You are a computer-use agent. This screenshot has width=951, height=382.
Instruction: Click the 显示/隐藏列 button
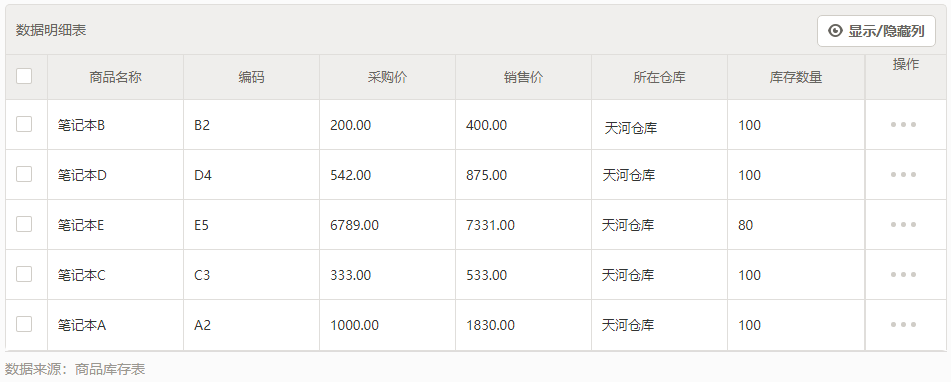876,31
